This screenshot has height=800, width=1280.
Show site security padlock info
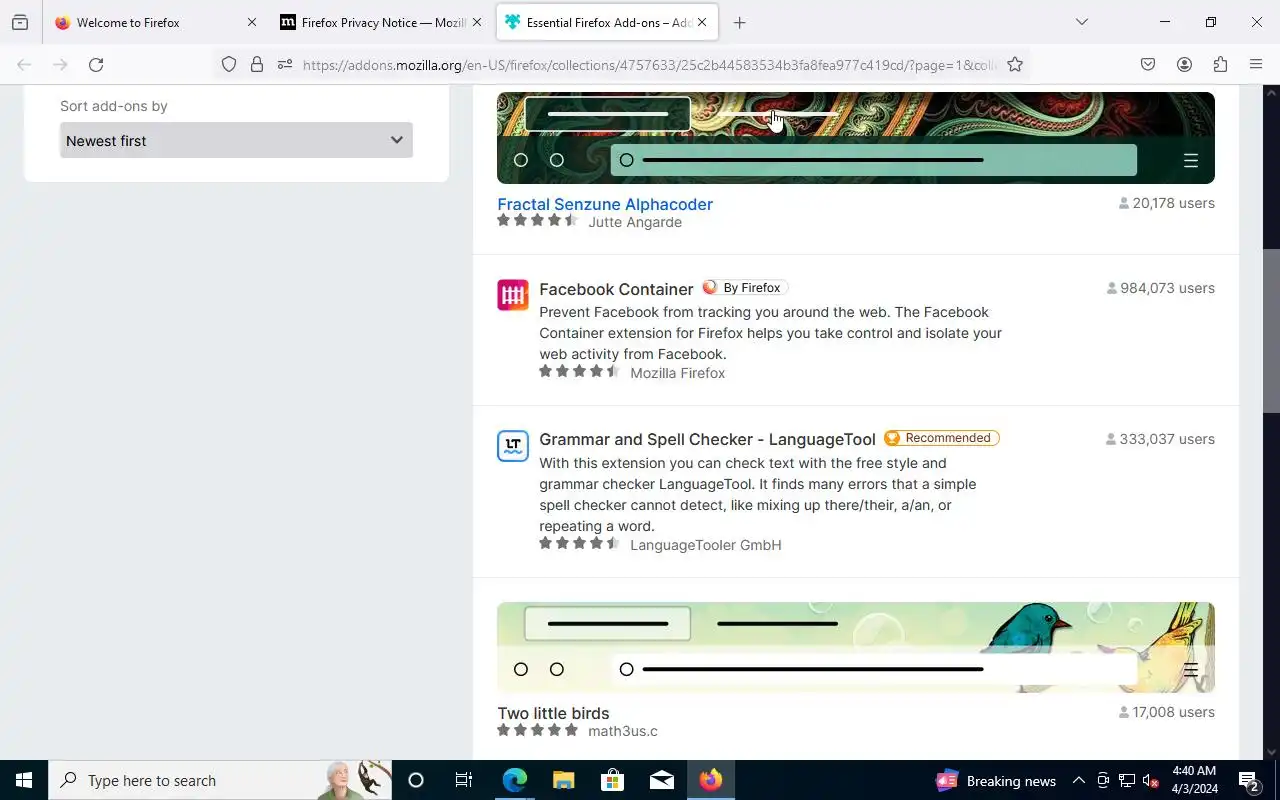[x=257, y=65]
